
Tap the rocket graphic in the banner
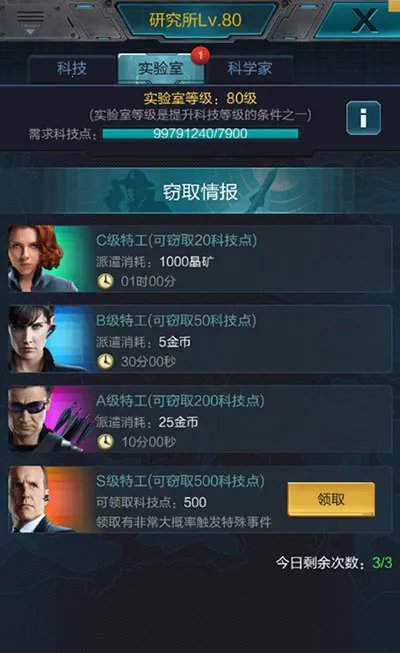click(263, 189)
